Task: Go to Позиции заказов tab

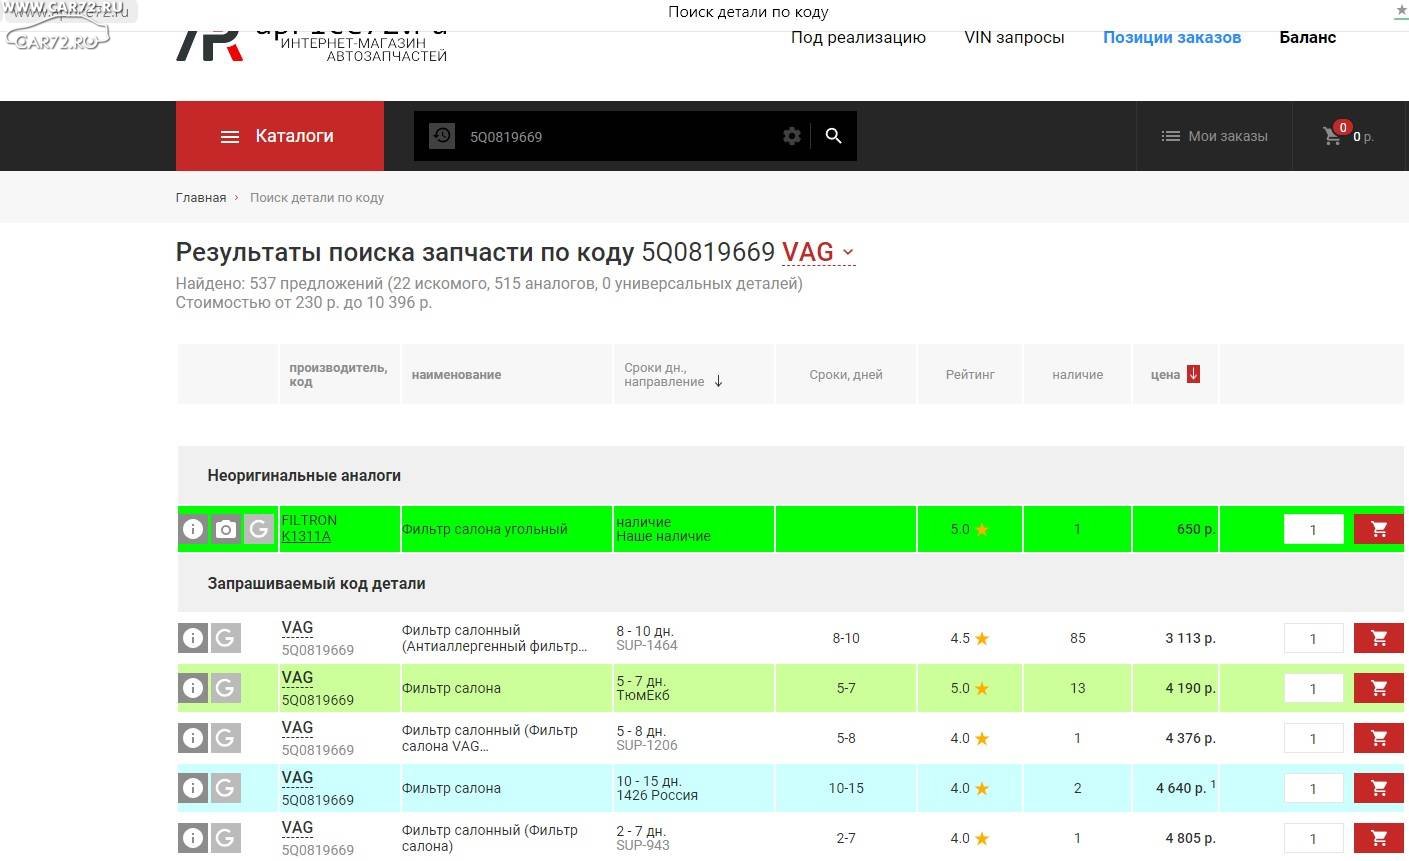Action: coord(1171,37)
